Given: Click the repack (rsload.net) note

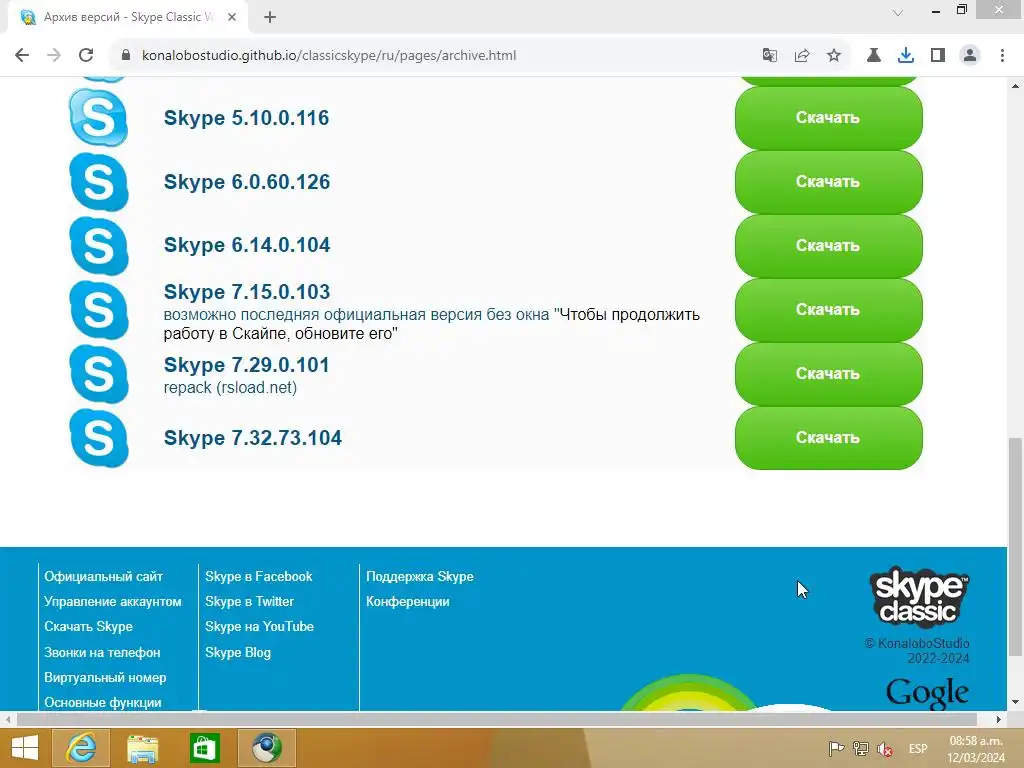Looking at the screenshot, I should coord(230,387).
